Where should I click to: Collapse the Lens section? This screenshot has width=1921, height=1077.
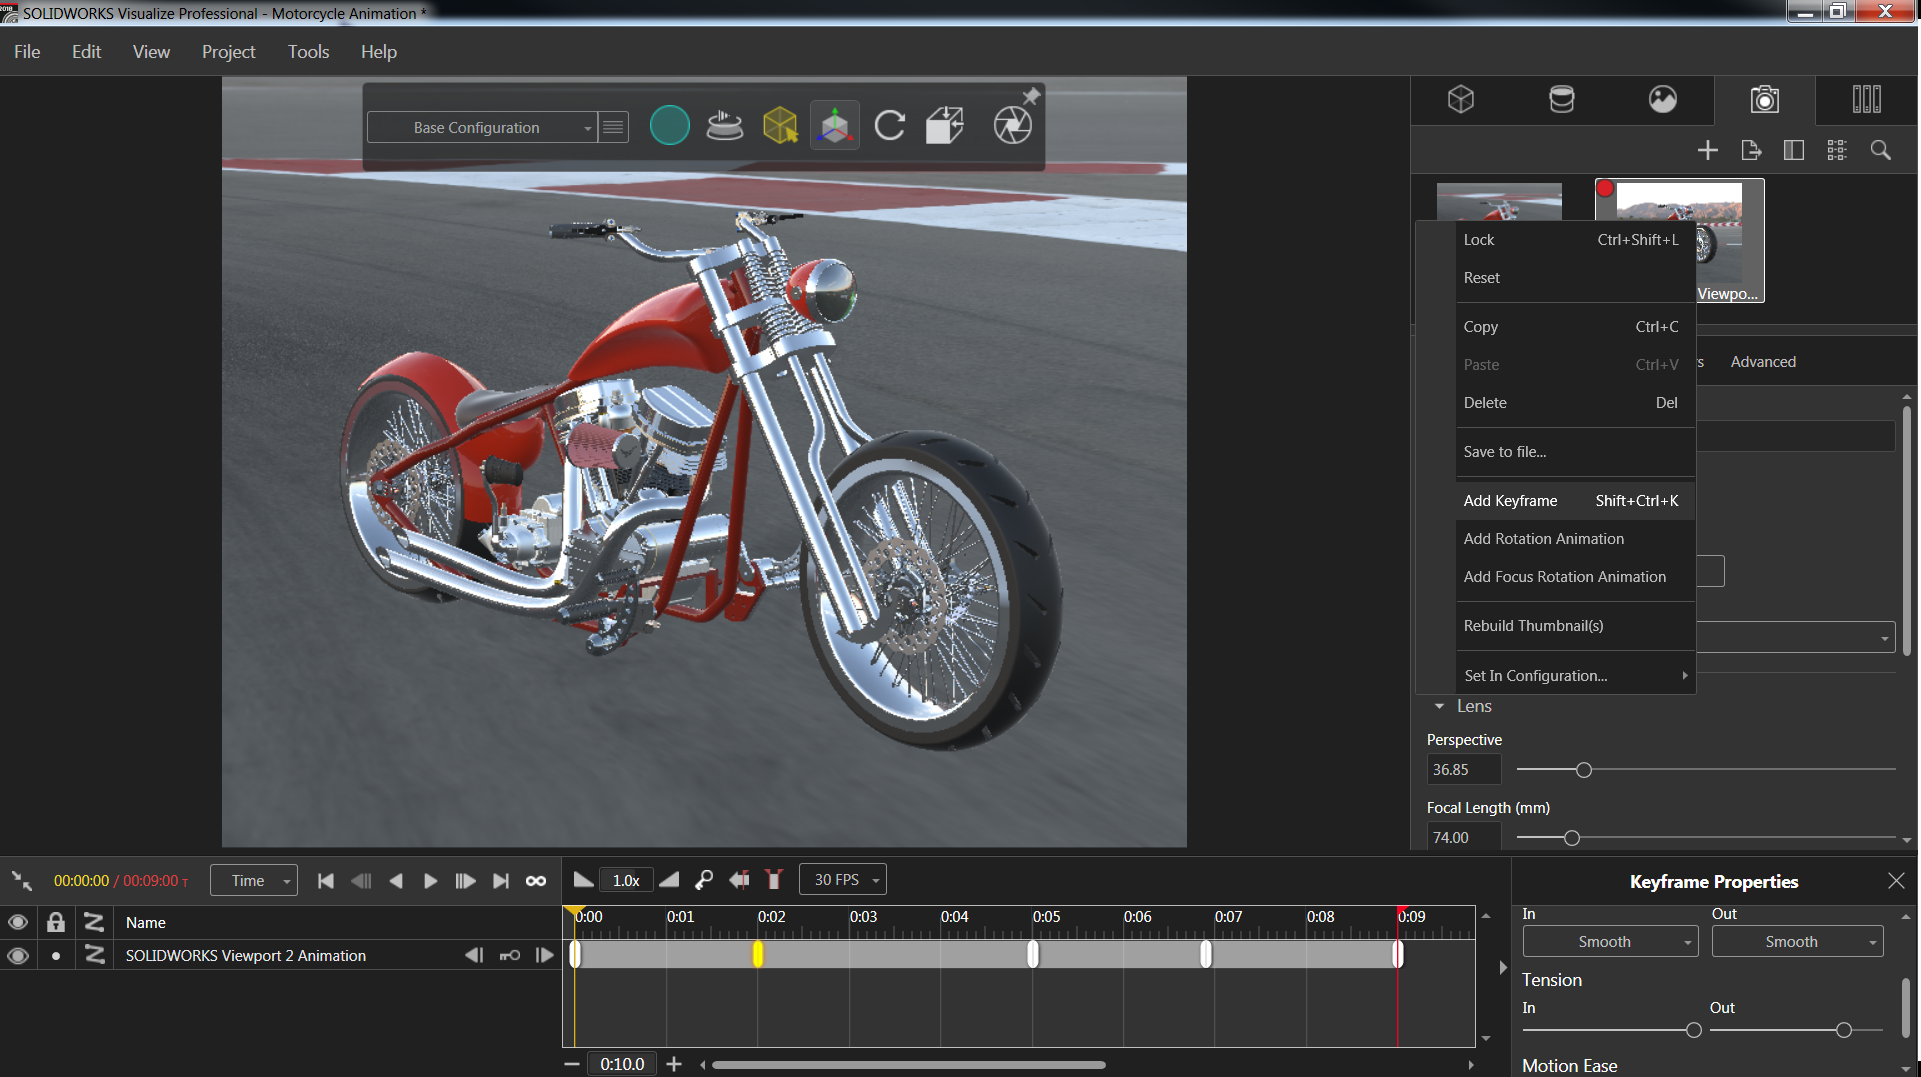point(1439,706)
